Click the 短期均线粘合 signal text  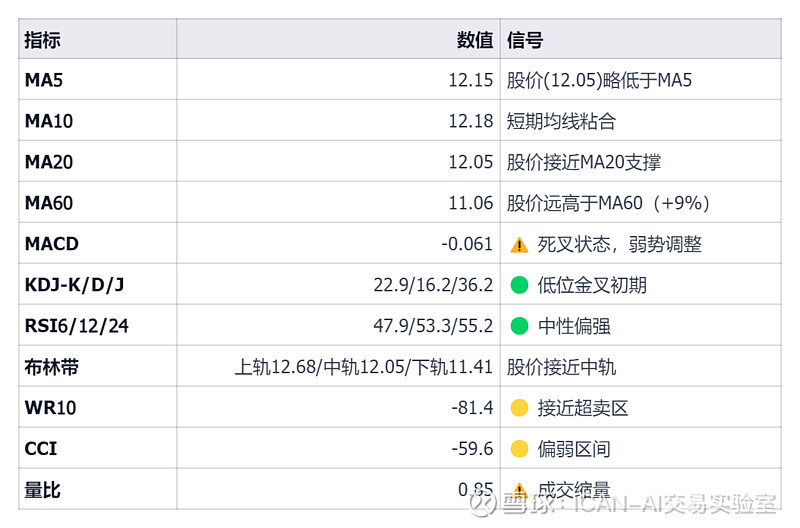click(x=561, y=121)
